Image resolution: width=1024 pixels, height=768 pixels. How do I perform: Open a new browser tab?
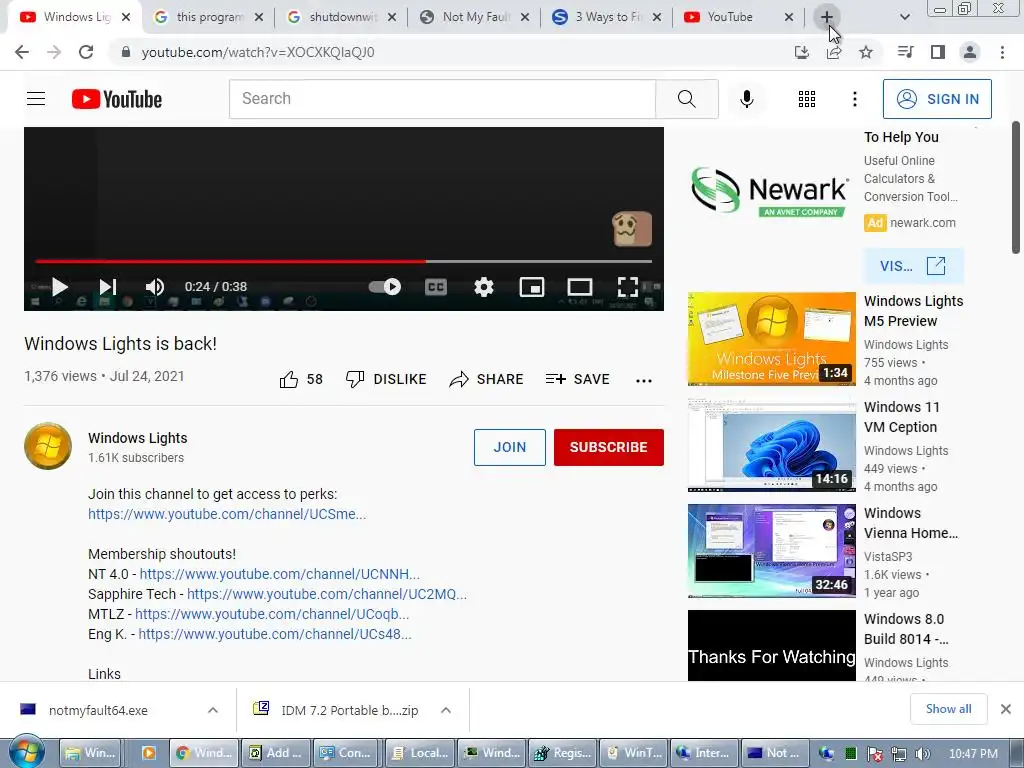coord(826,18)
